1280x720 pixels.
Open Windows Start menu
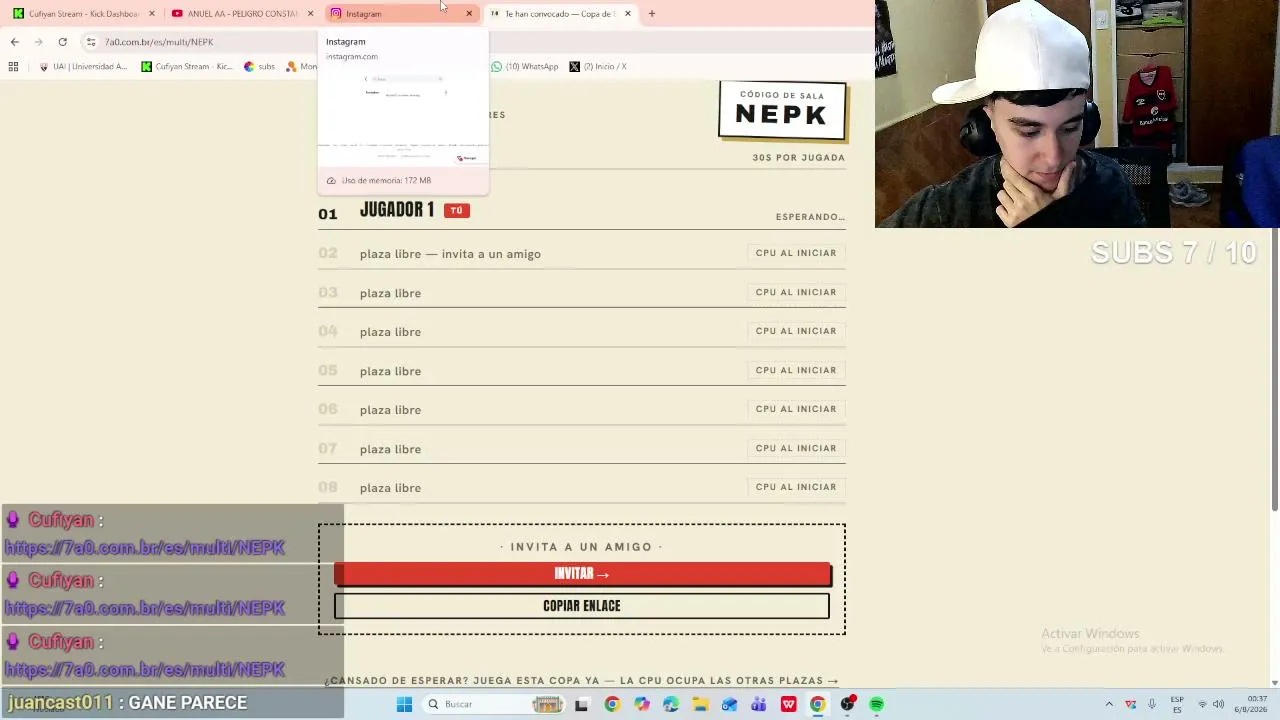[x=404, y=704]
